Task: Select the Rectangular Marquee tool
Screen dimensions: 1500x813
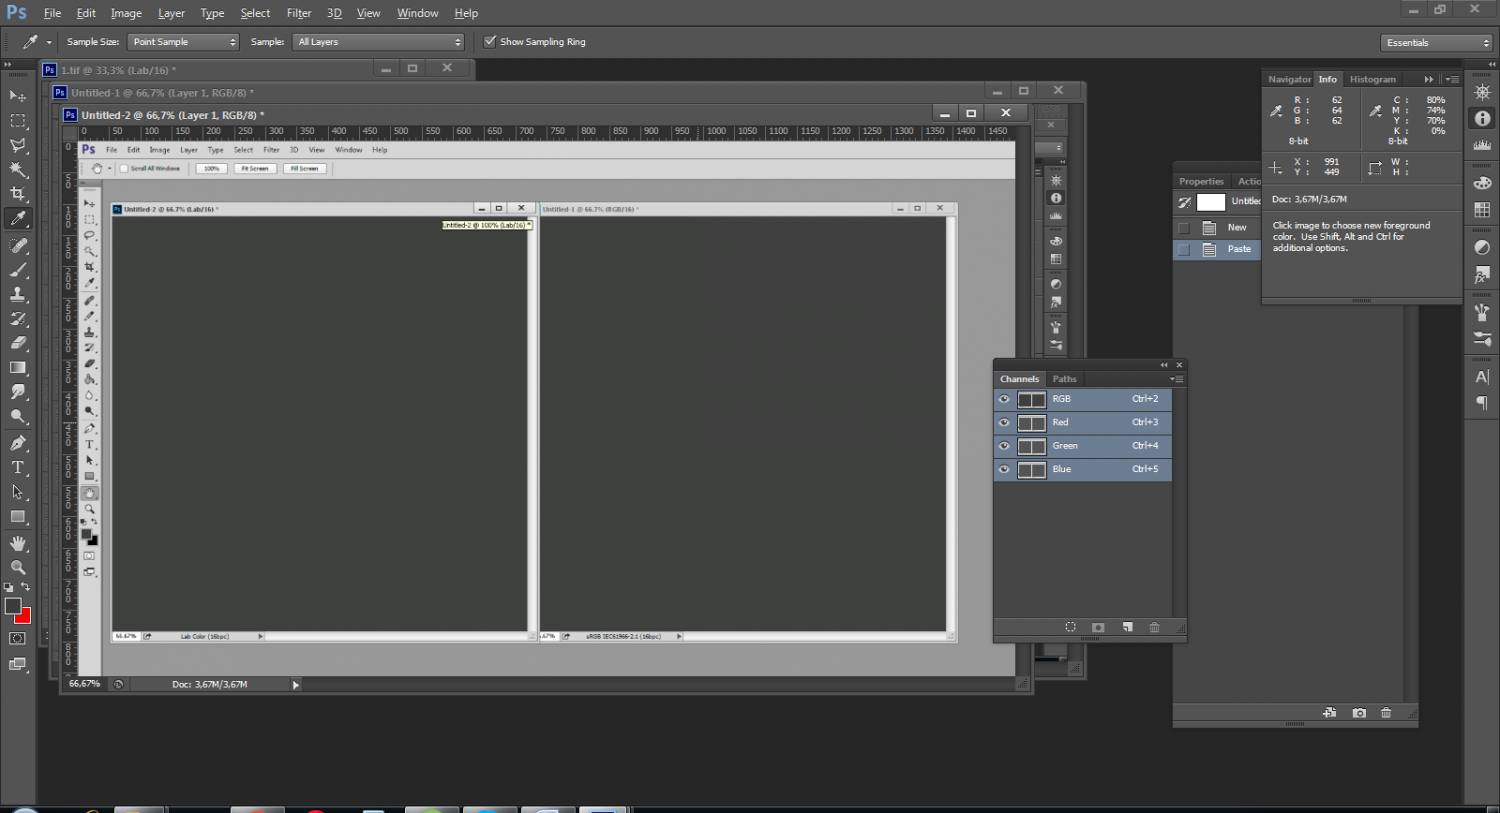Action: [18, 121]
